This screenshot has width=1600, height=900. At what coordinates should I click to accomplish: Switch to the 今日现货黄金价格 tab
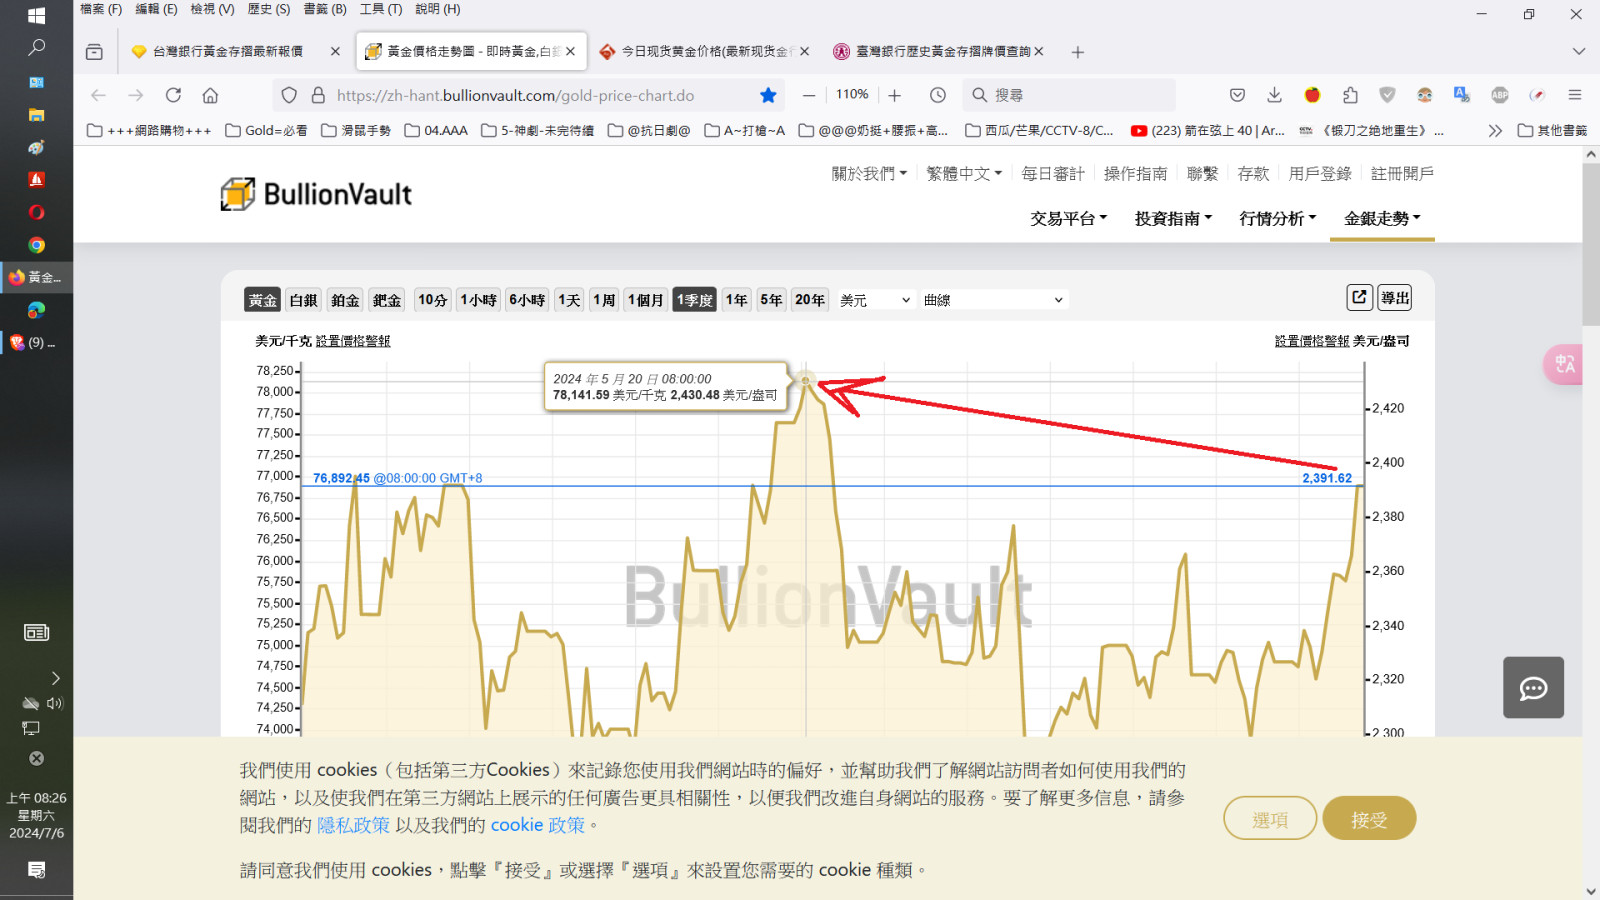(704, 52)
